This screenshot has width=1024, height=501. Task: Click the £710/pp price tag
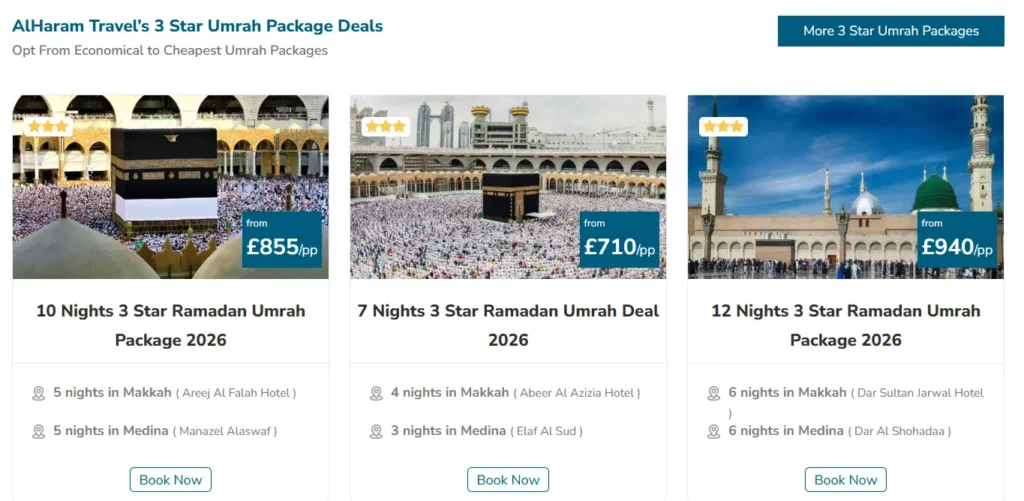(619, 241)
